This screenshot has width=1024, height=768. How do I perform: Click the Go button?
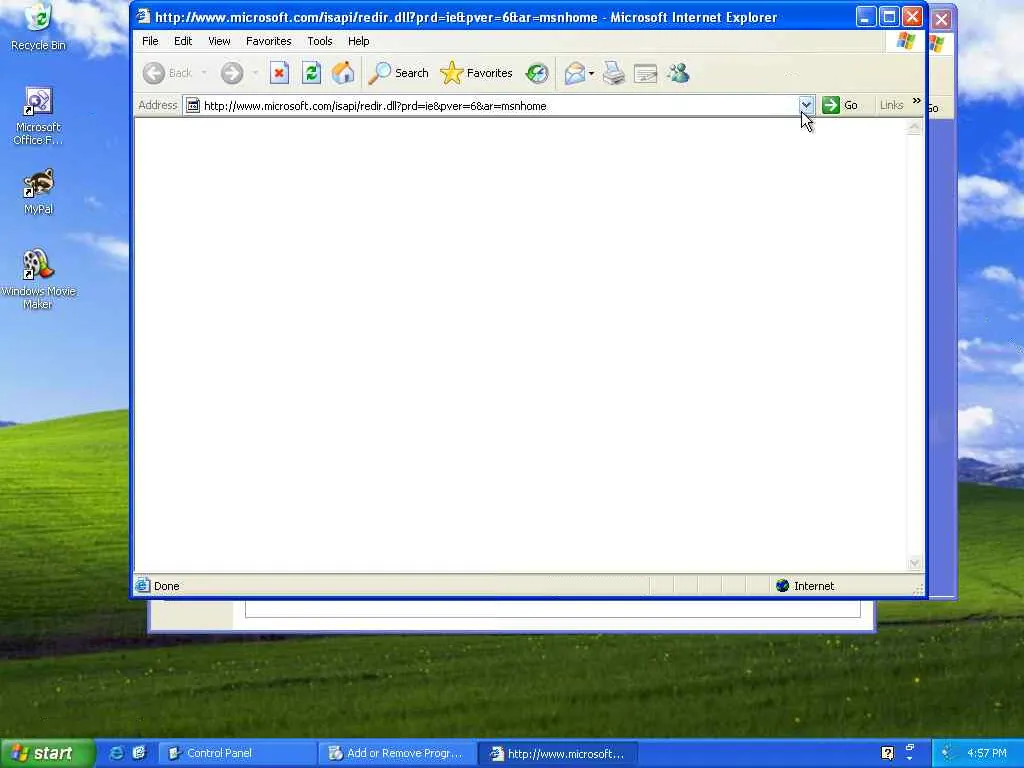coord(840,105)
